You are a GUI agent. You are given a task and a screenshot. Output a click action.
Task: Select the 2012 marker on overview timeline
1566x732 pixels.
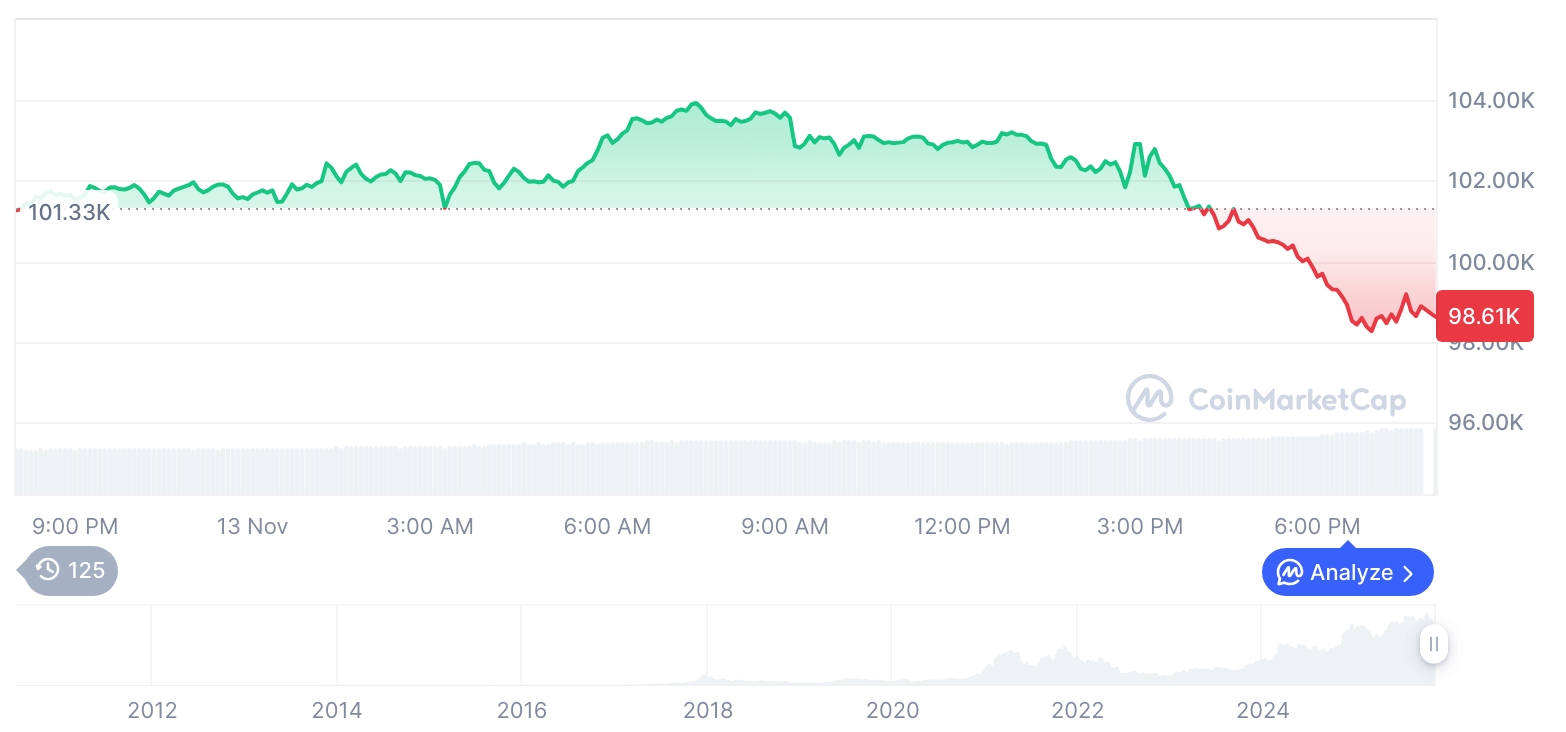tap(152, 711)
